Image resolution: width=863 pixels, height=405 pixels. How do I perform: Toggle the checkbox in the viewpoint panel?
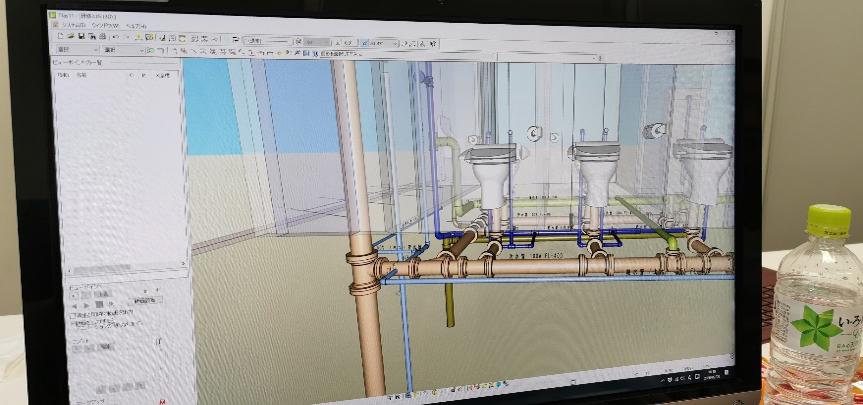pos(73,316)
